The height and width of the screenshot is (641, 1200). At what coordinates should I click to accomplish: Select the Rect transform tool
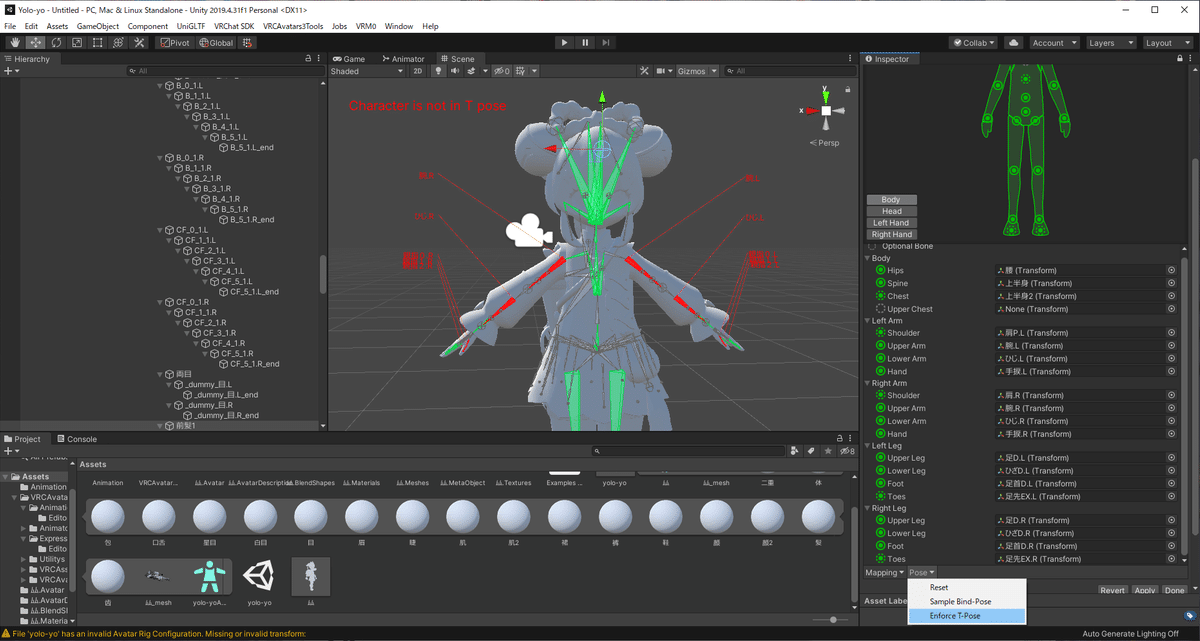tap(98, 43)
